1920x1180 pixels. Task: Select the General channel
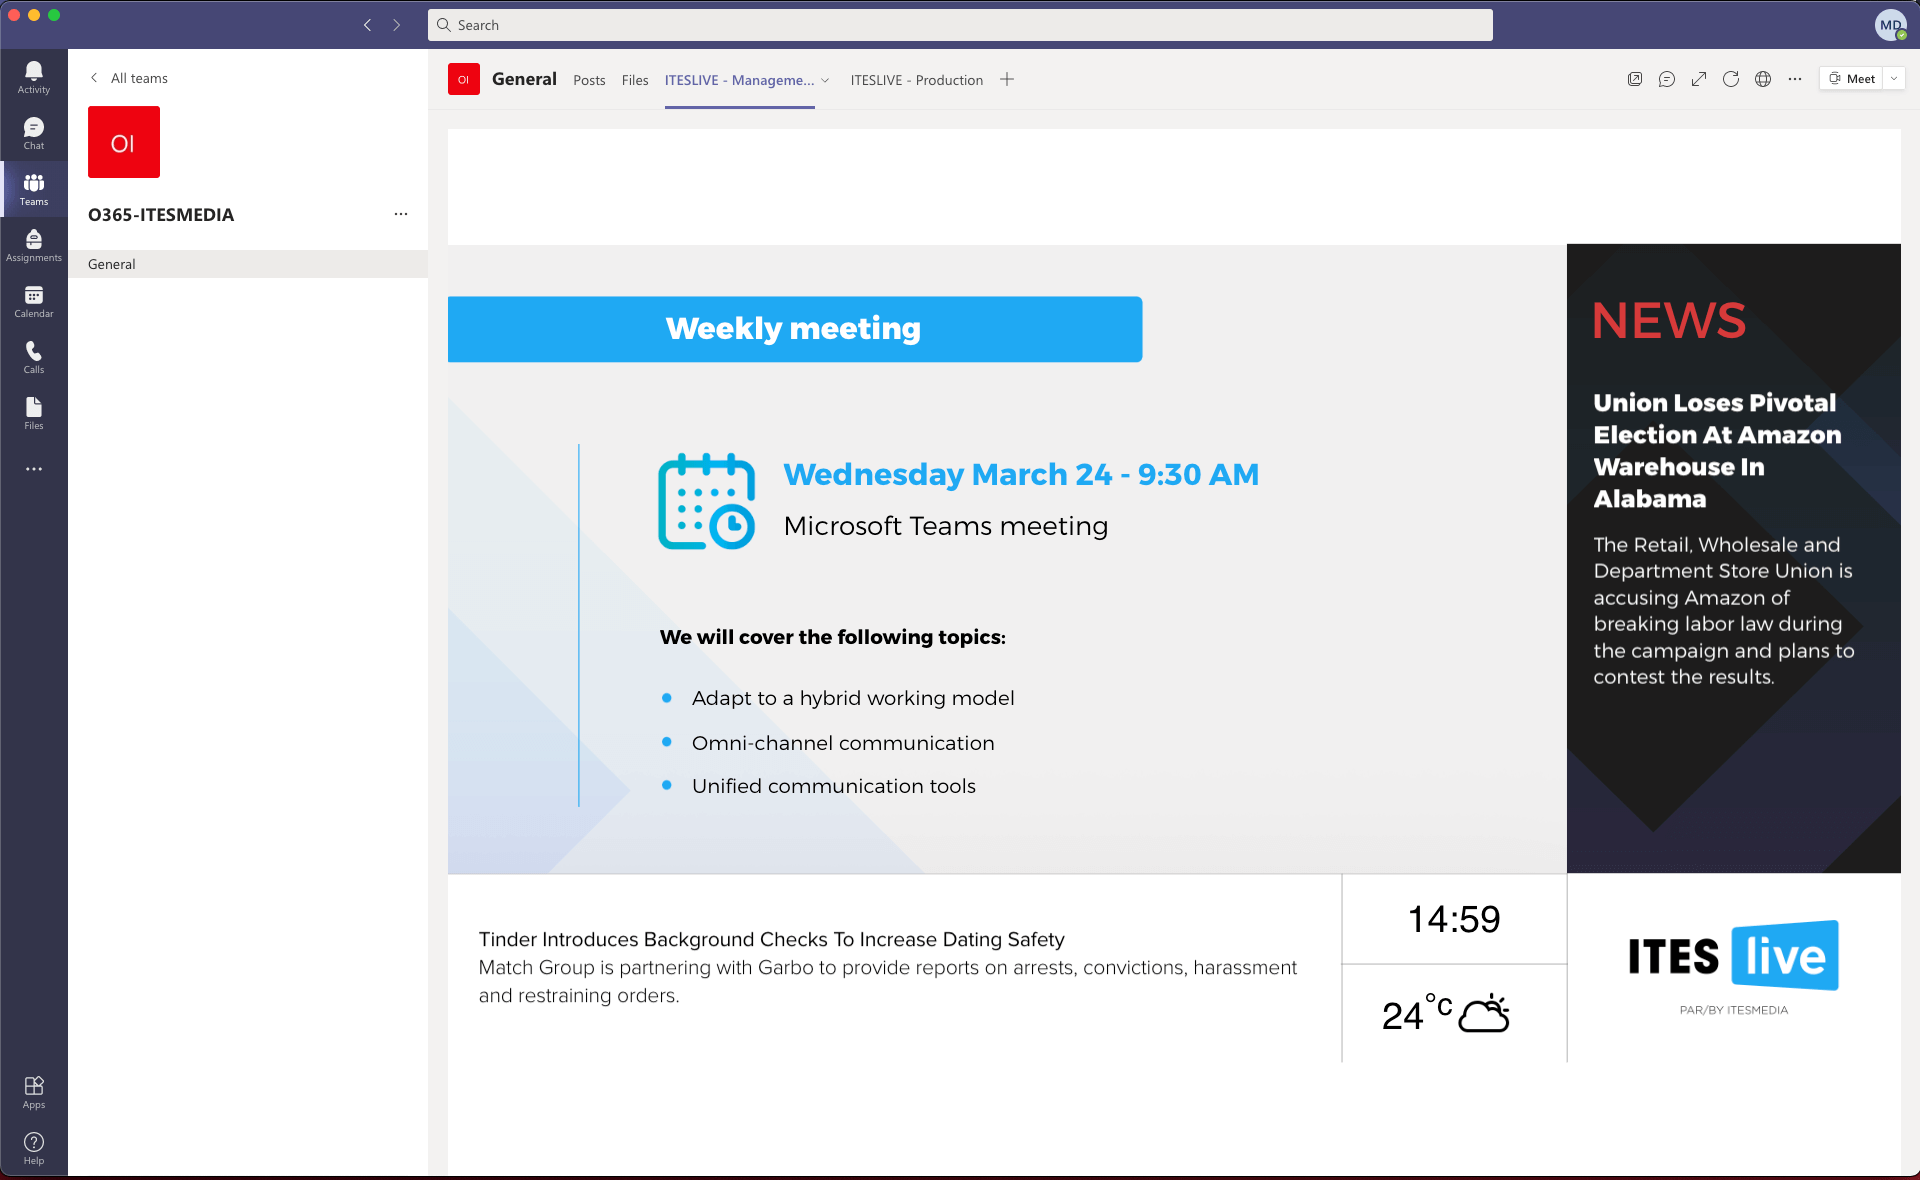(248, 264)
